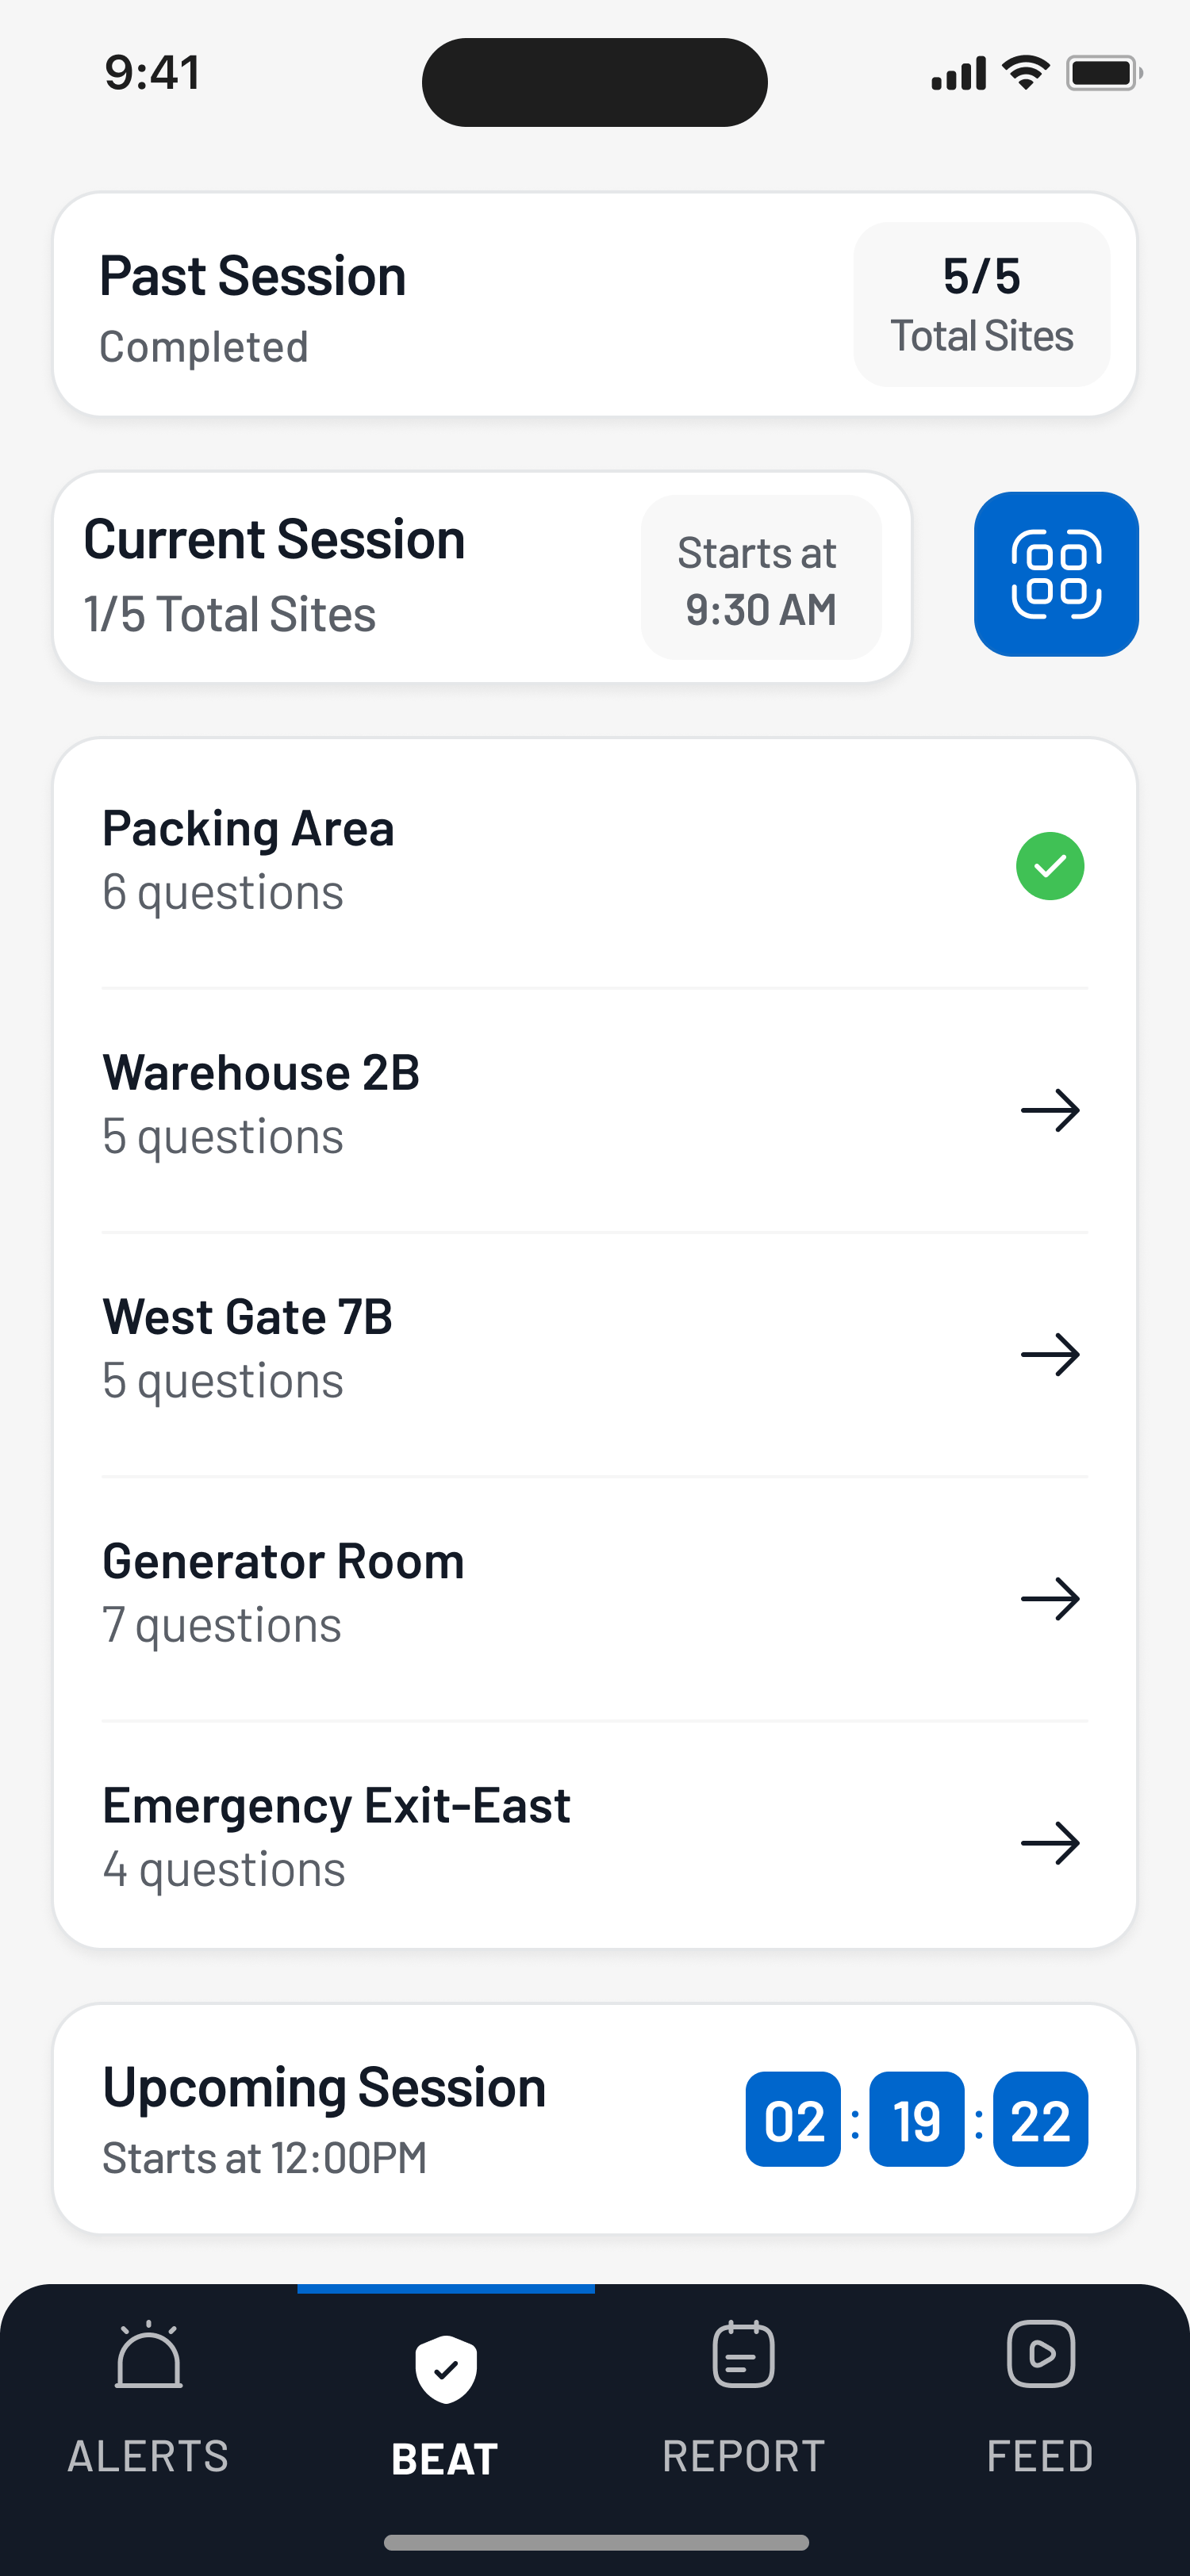This screenshot has width=1190, height=2576.
Task: Tap the battery status icon
Action: (x=1104, y=73)
